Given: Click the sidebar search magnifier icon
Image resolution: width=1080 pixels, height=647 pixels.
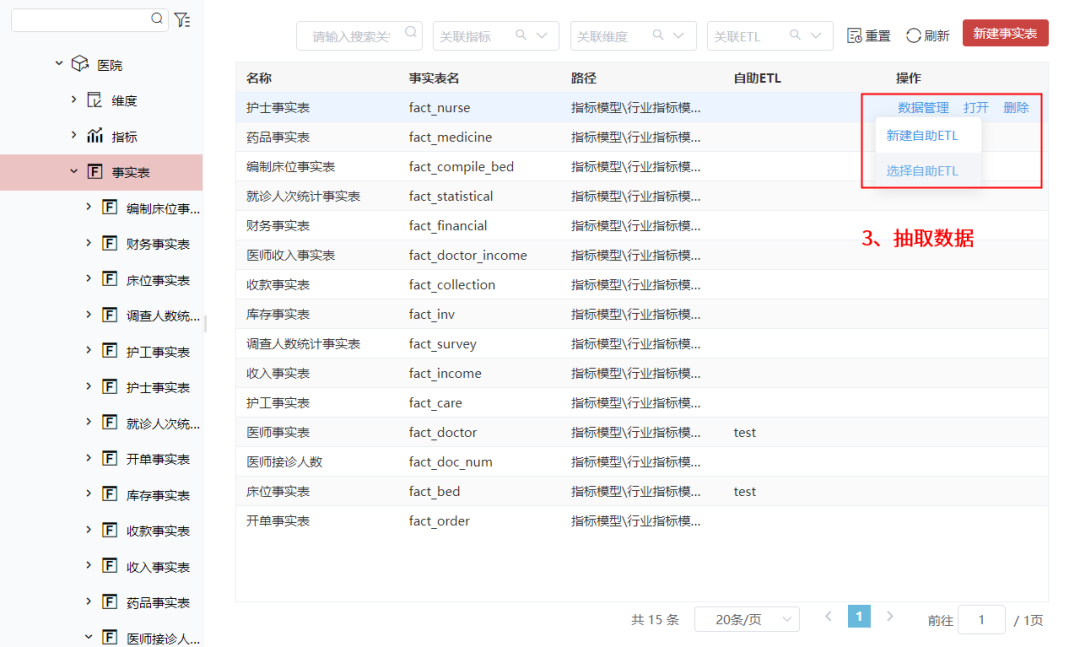Looking at the screenshot, I should pyautogui.click(x=157, y=19).
